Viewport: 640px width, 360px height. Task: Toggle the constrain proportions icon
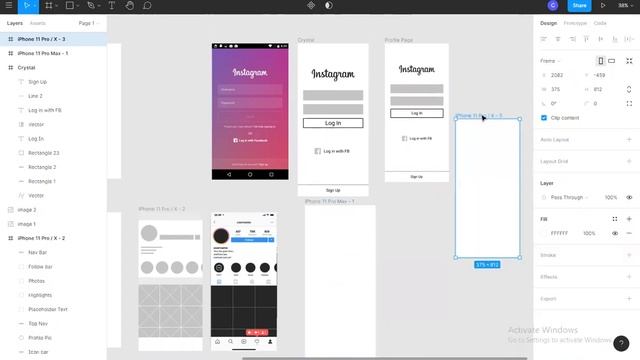[629, 89]
